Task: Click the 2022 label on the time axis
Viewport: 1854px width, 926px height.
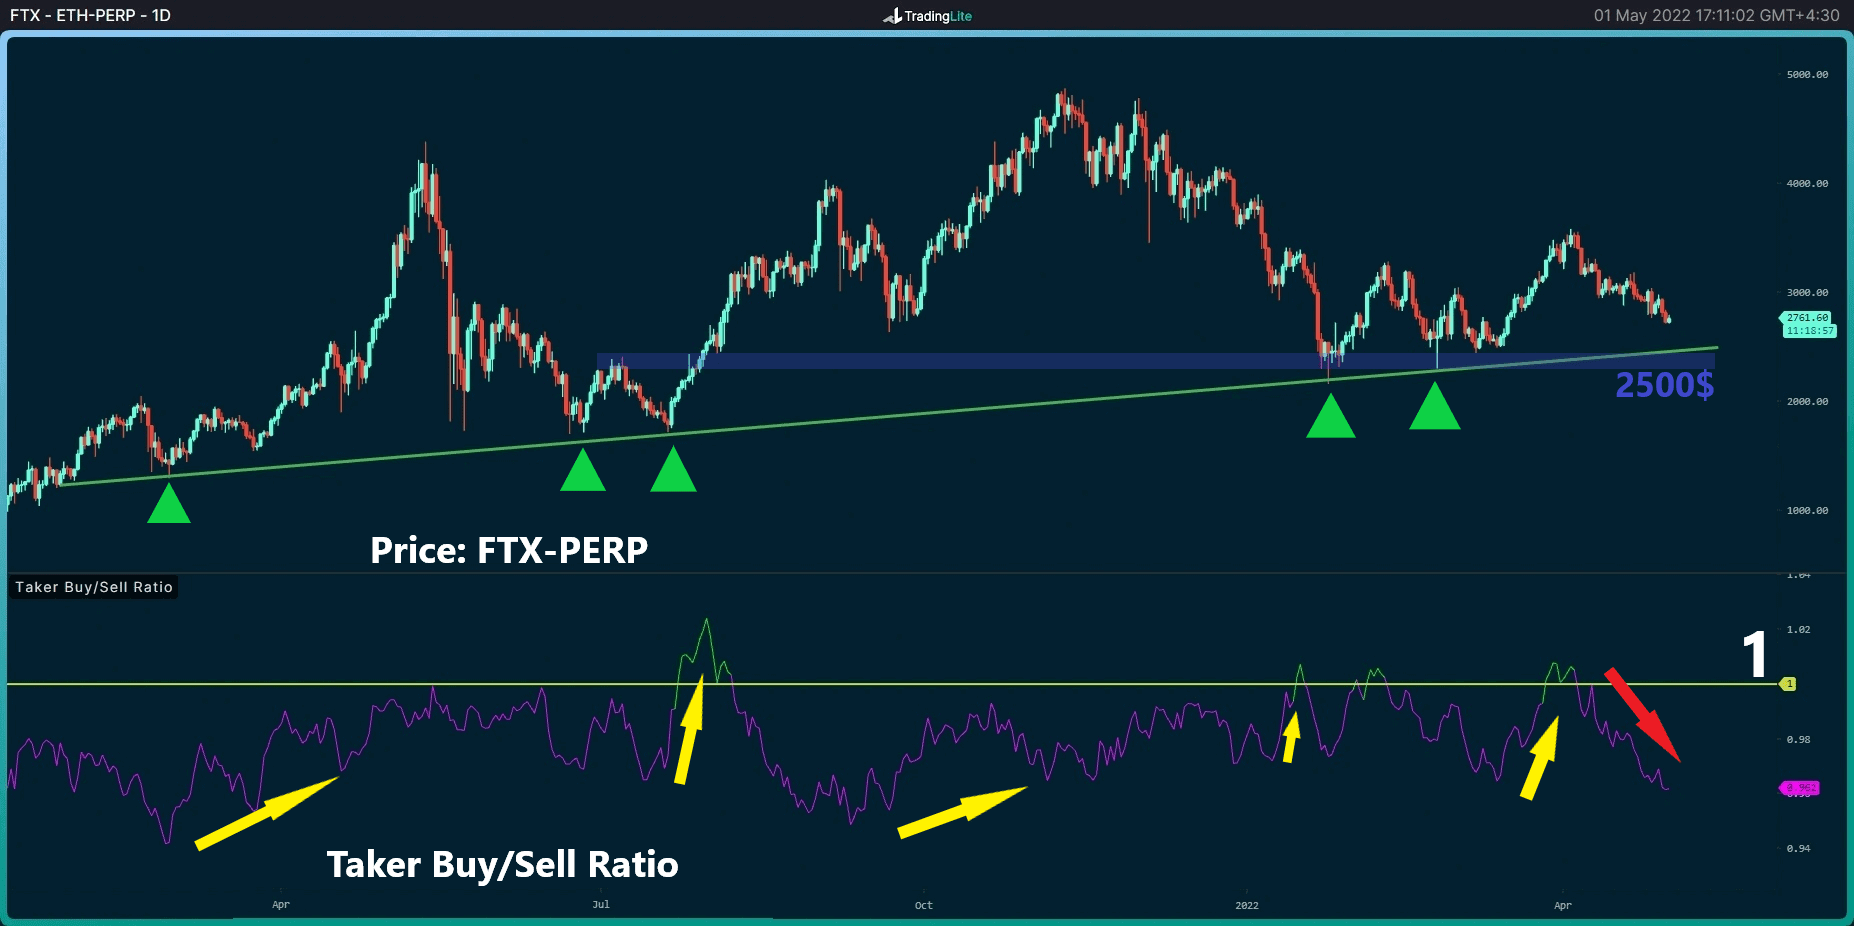Action: point(1247,905)
